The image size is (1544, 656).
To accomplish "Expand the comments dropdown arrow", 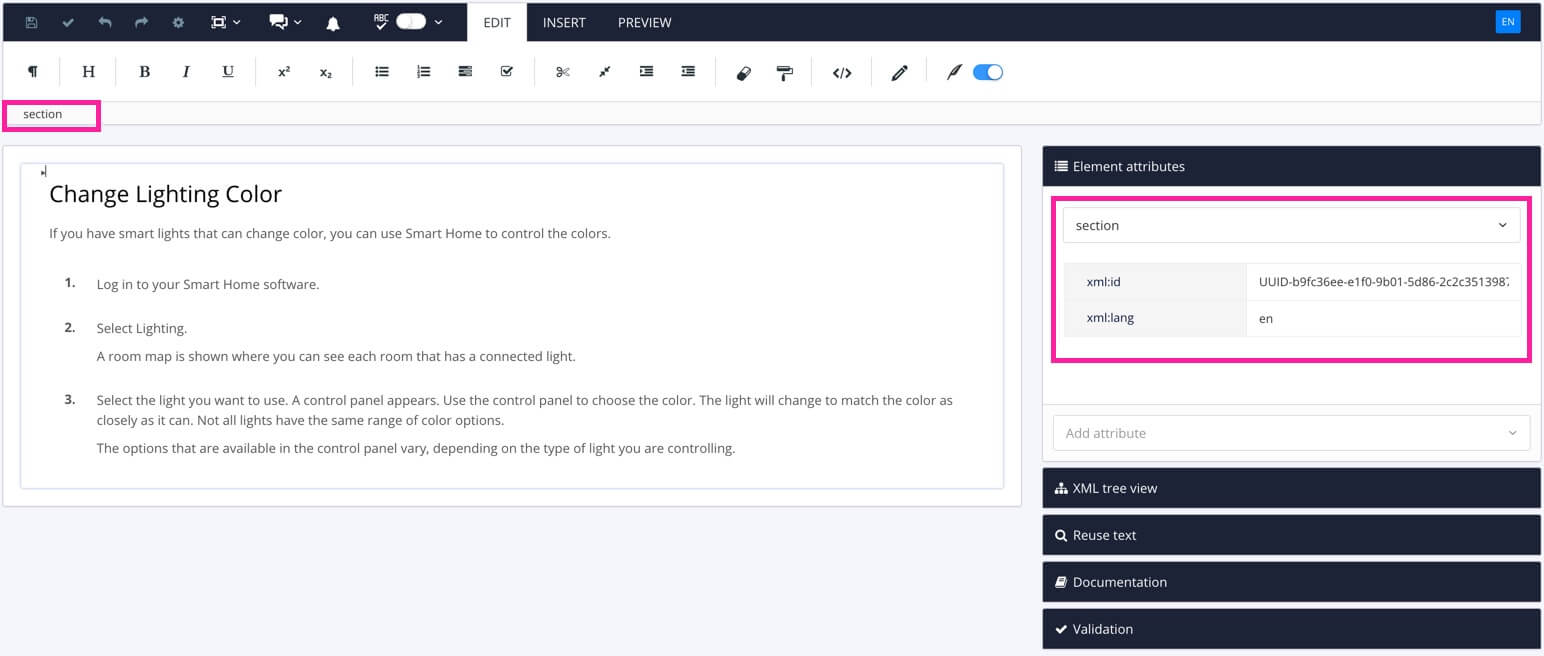I will [300, 20].
